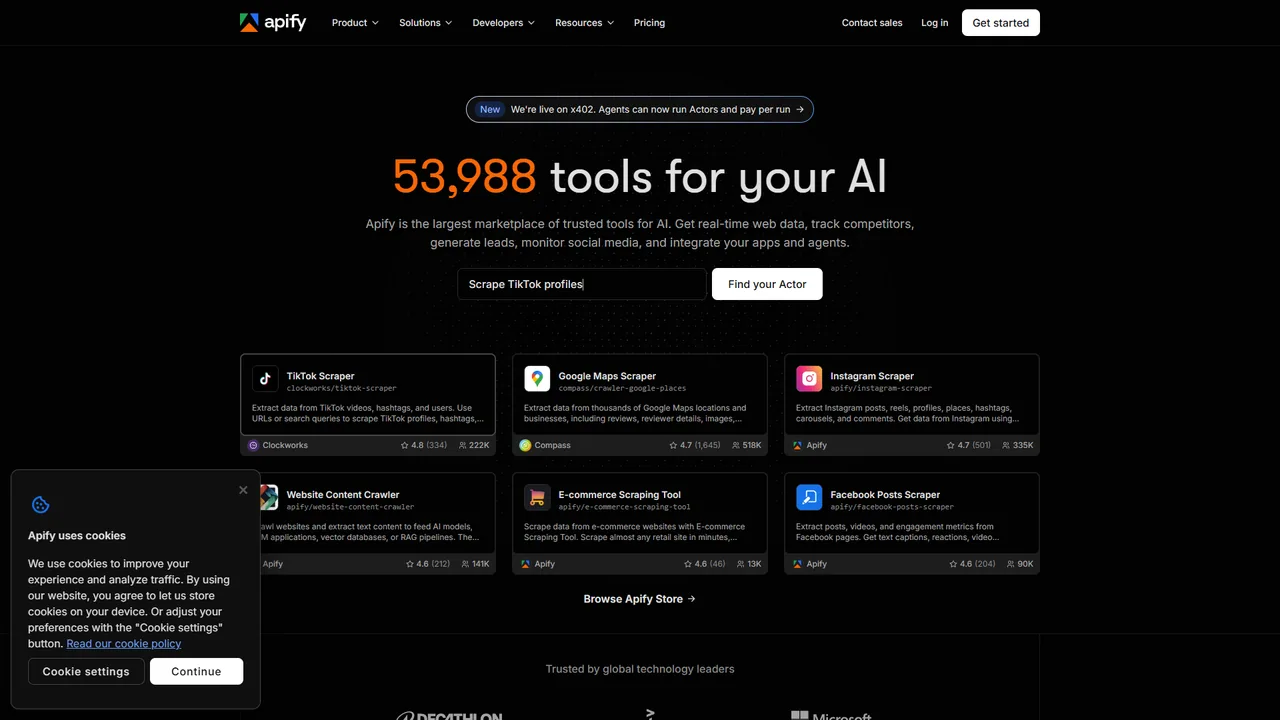Click the arrow in the x402 announcement
Viewport: 1280px width, 720px height.
point(800,110)
